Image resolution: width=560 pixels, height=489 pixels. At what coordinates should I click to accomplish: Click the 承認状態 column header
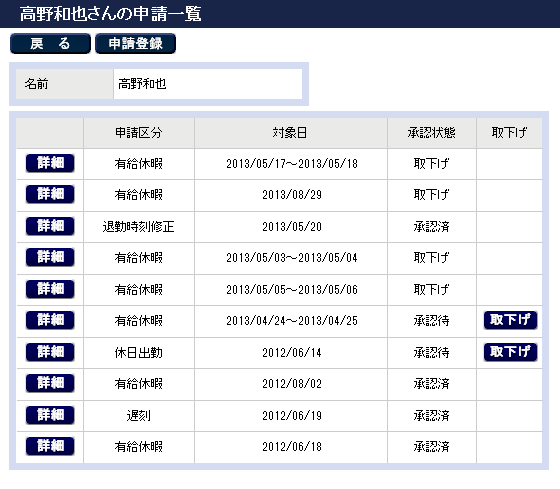tap(432, 133)
